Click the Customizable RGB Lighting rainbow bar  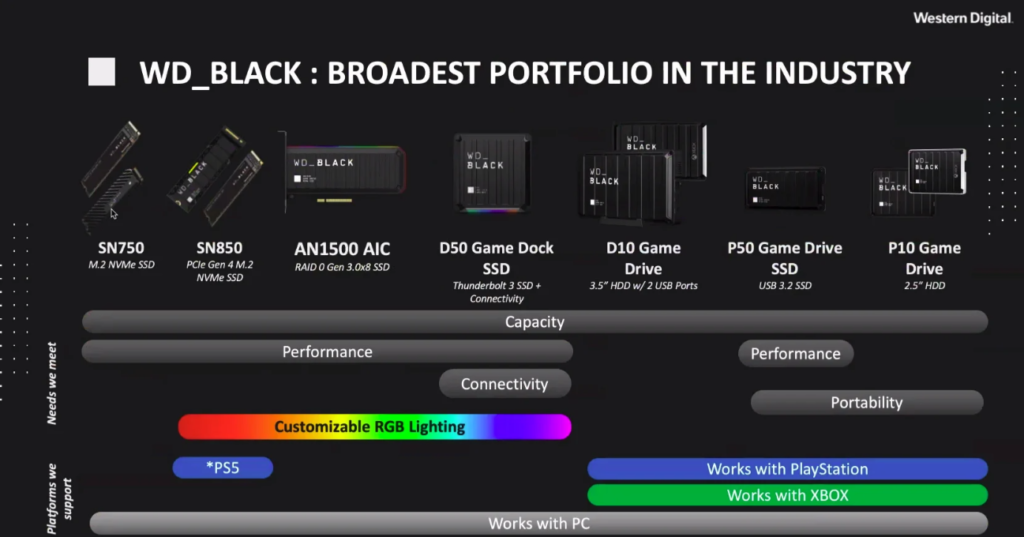pos(375,427)
